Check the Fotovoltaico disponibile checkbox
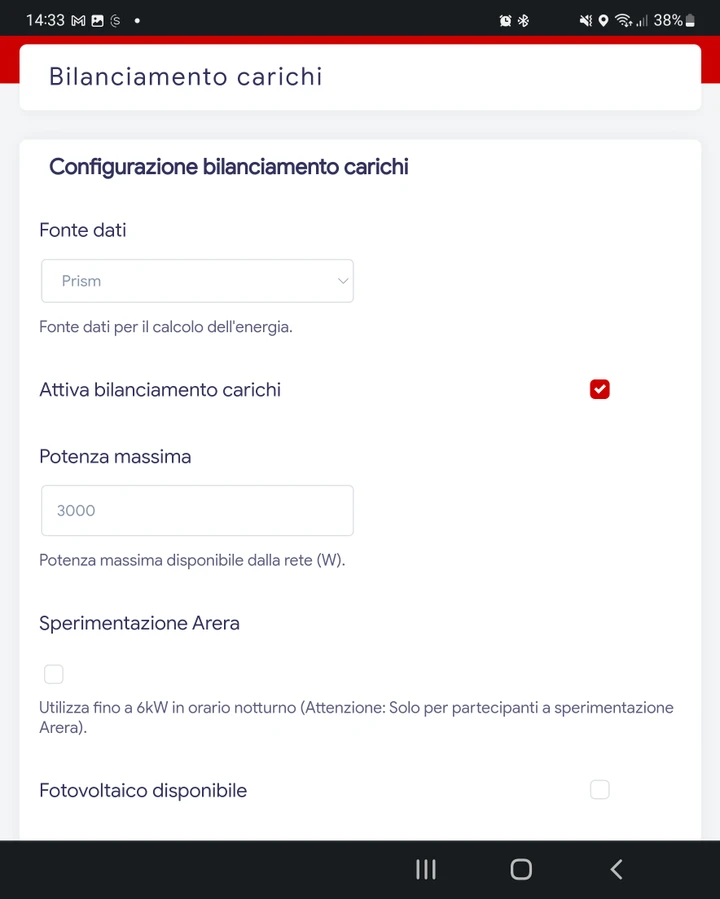720x899 pixels. [600, 789]
